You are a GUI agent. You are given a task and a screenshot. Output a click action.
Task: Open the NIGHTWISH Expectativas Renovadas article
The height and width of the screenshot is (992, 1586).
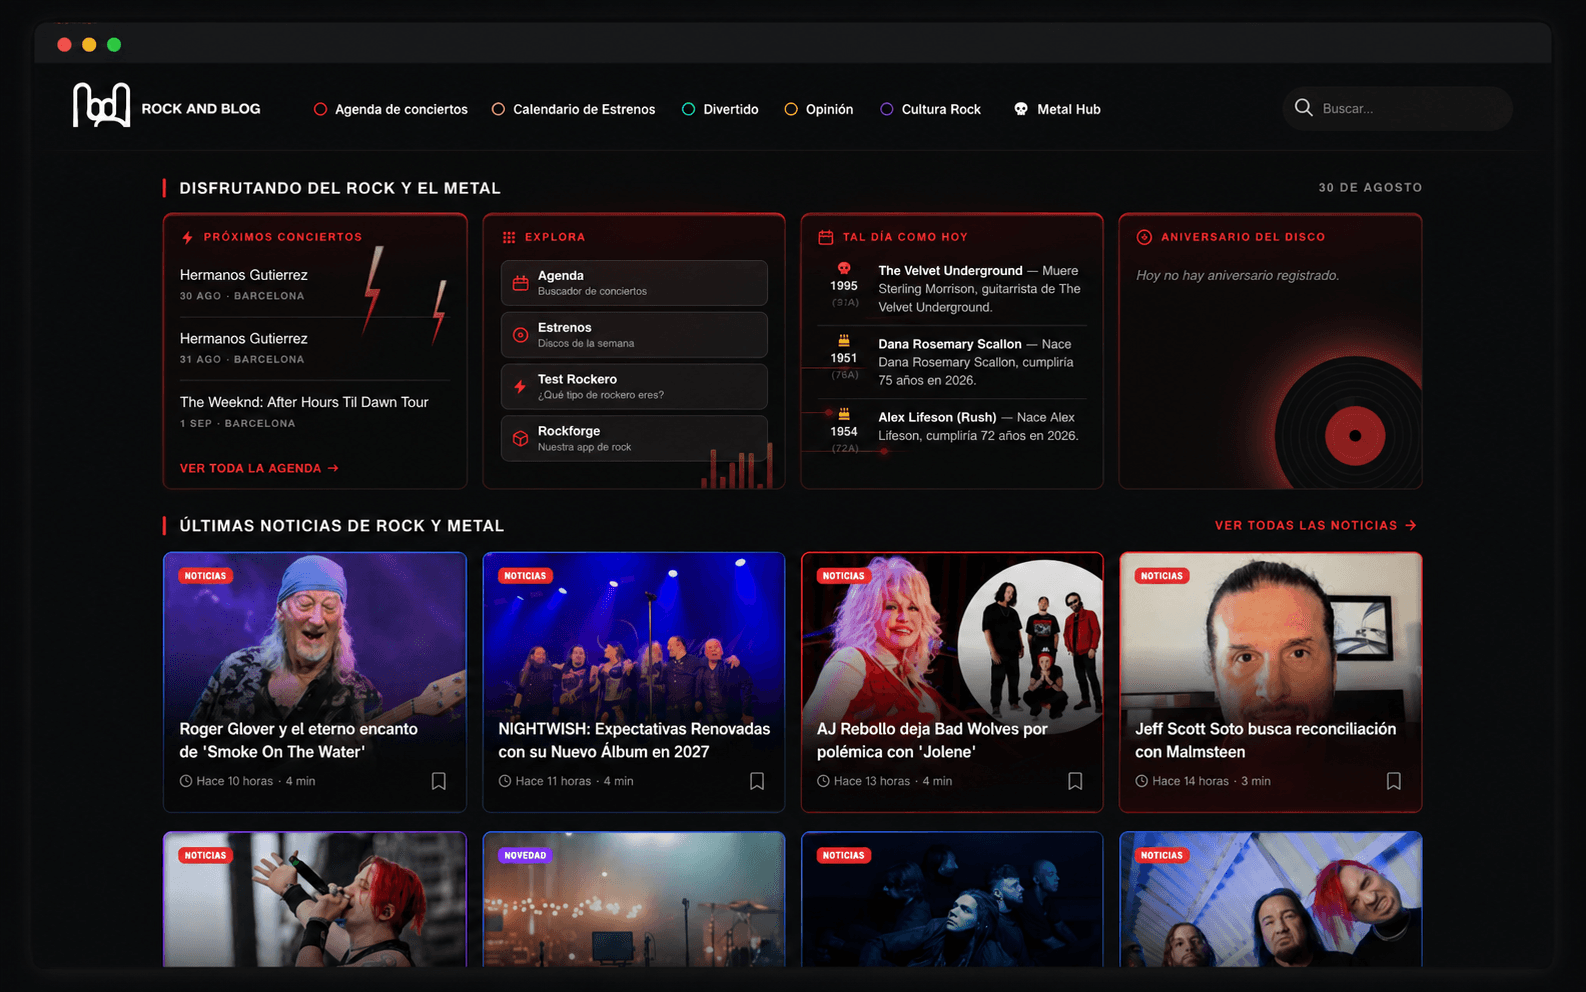(x=634, y=740)
